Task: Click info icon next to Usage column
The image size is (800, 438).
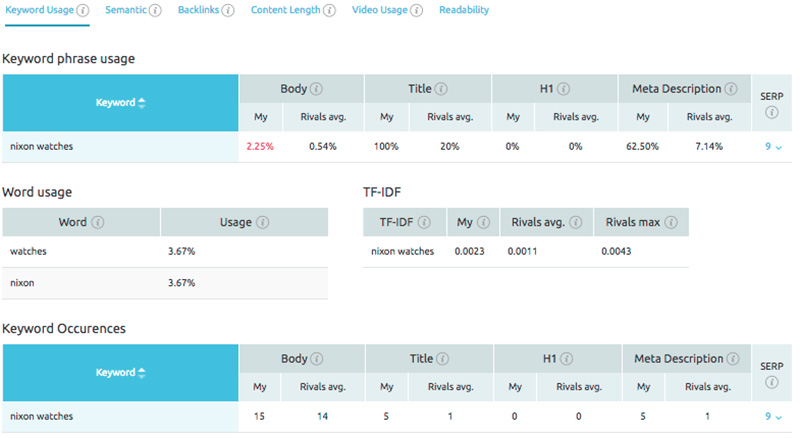Action: pyautogui.click(x=262, y=222)
